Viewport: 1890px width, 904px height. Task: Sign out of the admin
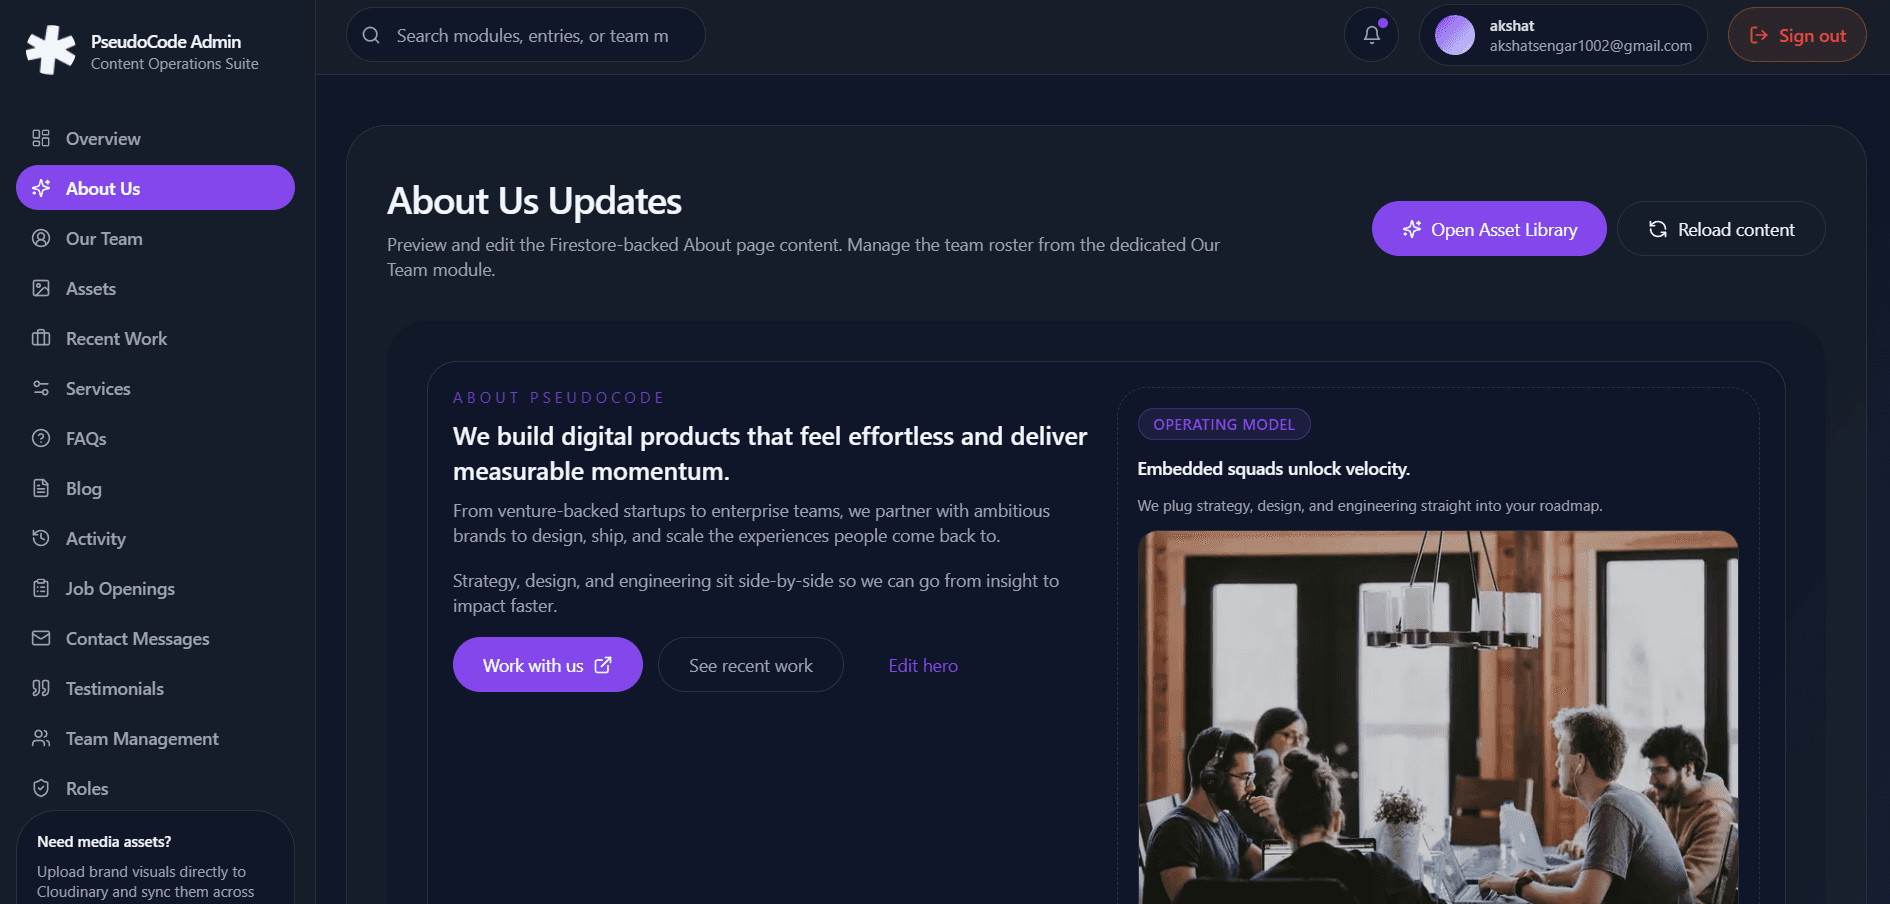tap(1797, 35)
